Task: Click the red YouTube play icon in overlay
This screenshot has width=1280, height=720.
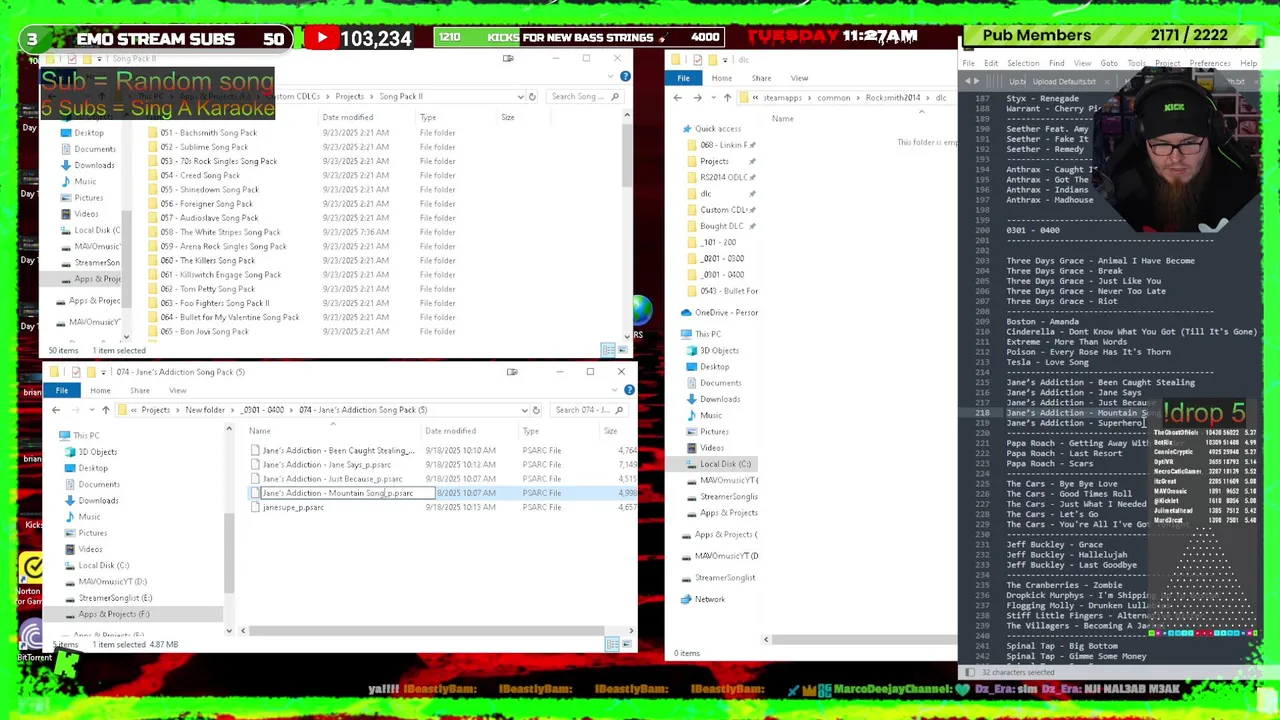Action: pyautogui.click(x=321, y=38)
